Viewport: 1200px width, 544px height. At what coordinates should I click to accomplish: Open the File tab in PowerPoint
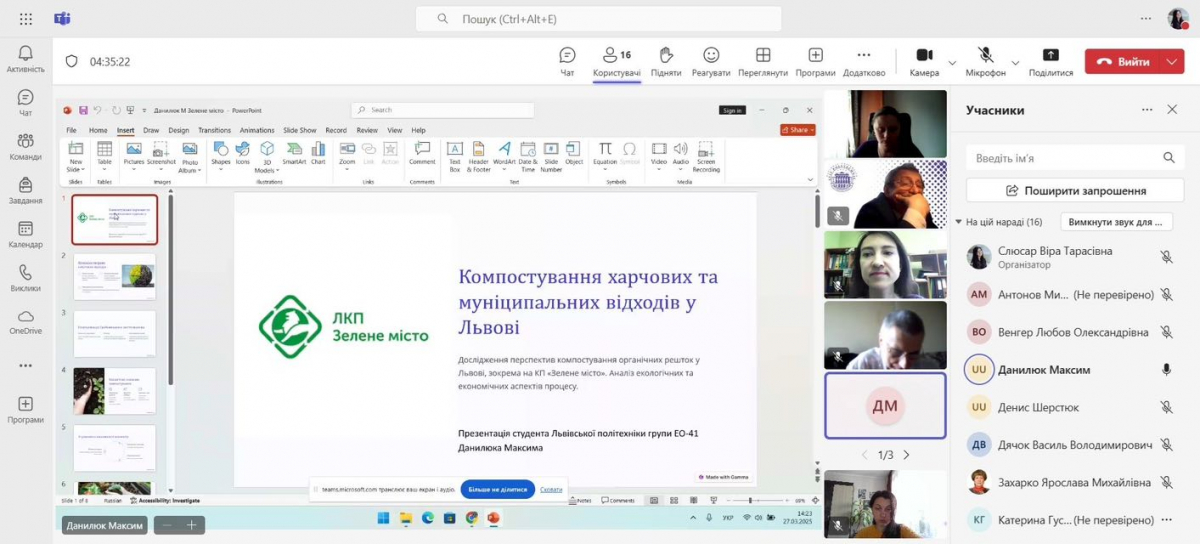point(71,130)
